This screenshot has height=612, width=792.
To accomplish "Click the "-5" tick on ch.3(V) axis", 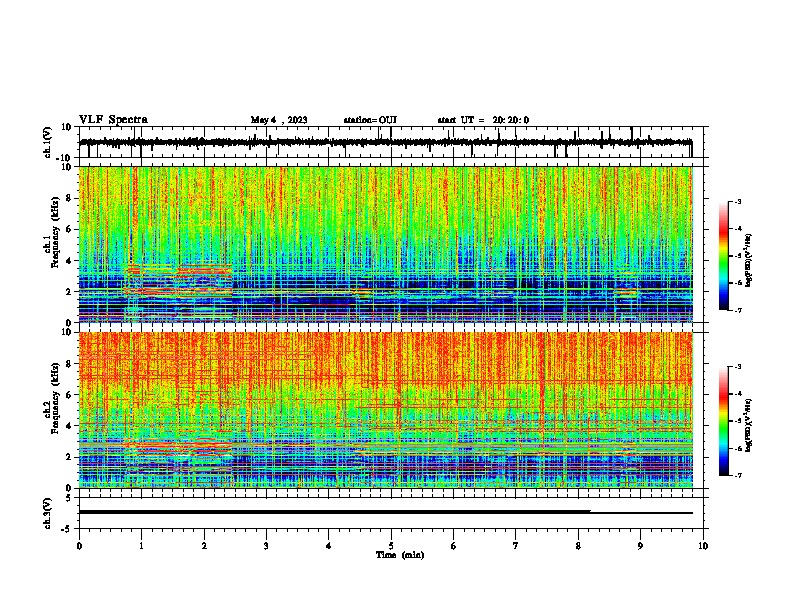I will coord(68,529).
